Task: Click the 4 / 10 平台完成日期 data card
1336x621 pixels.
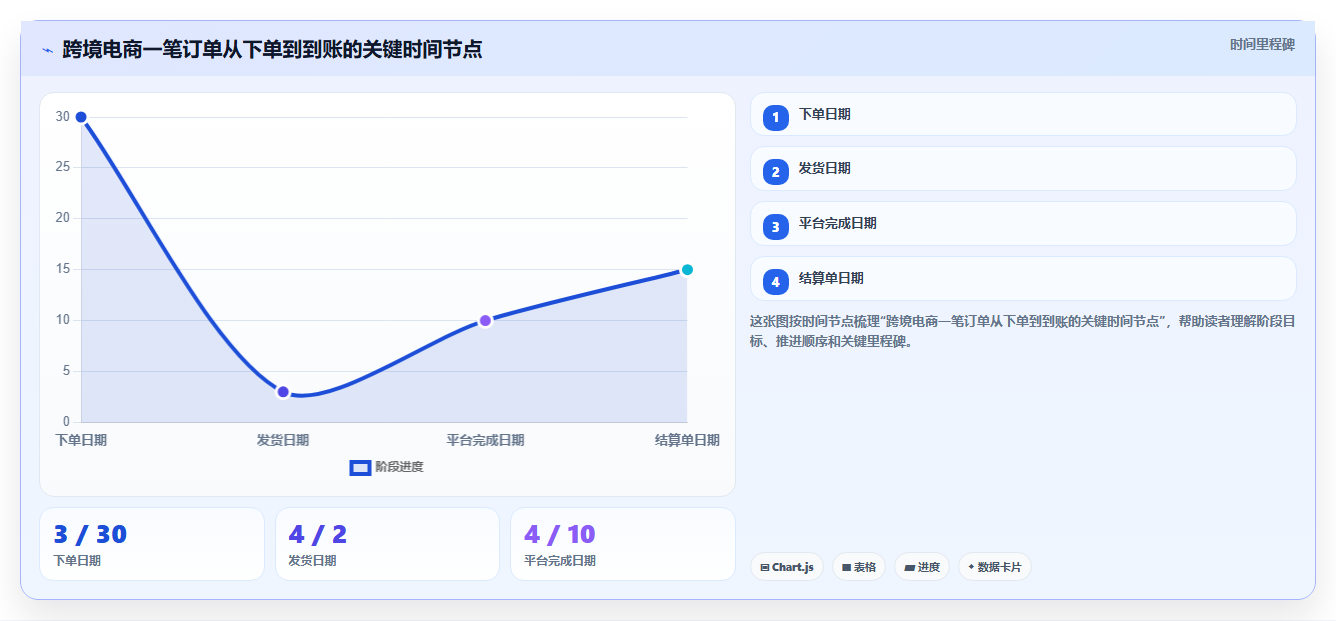Action: (623, 544)
